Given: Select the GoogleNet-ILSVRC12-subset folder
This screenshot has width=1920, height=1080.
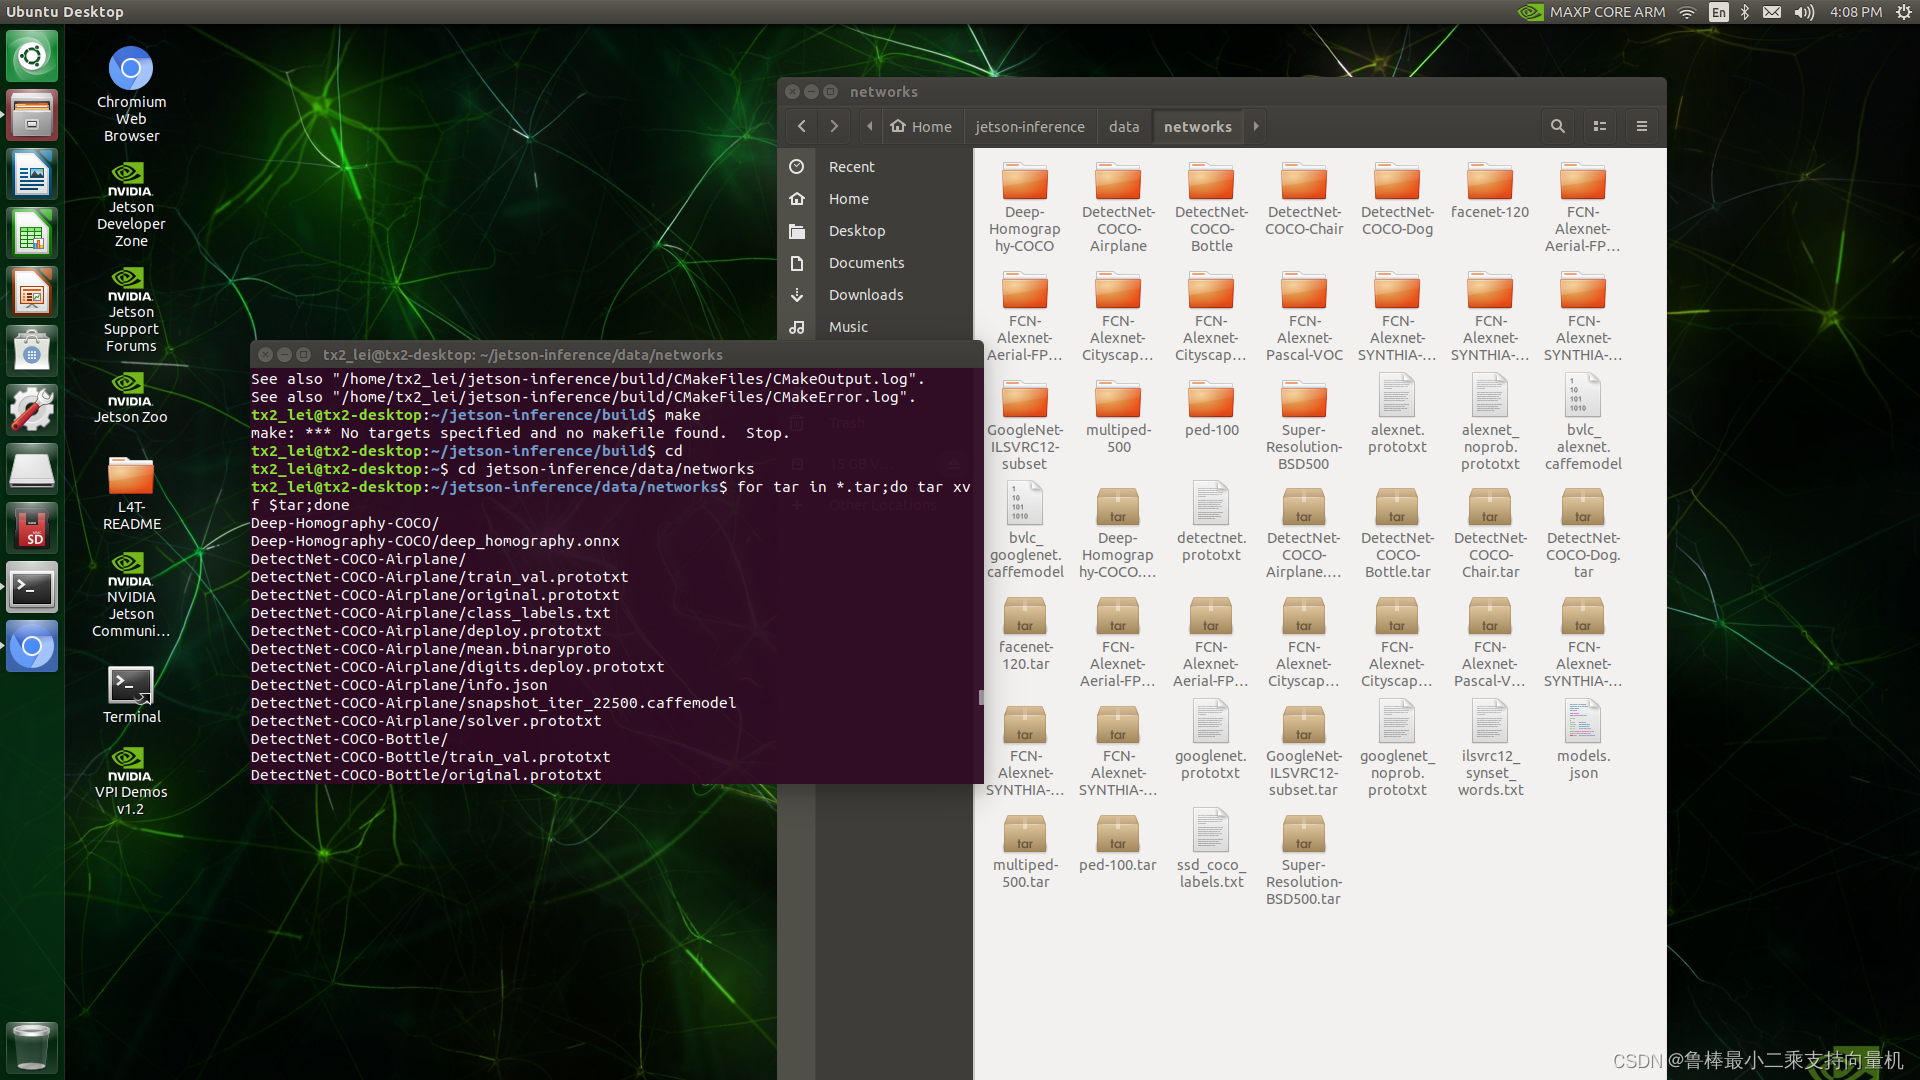Looking at the screenshot, I should point(1025,425).
